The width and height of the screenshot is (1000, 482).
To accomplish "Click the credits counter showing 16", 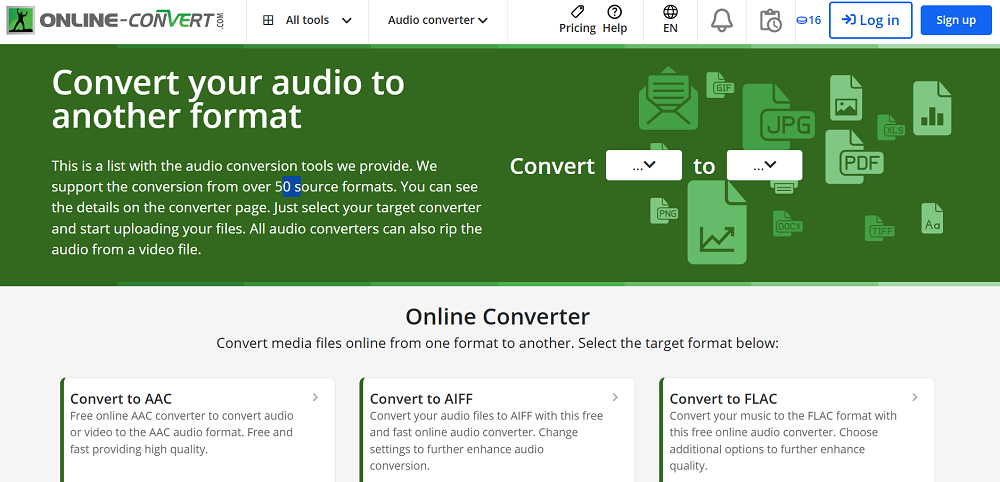I will tap(808, 20).
